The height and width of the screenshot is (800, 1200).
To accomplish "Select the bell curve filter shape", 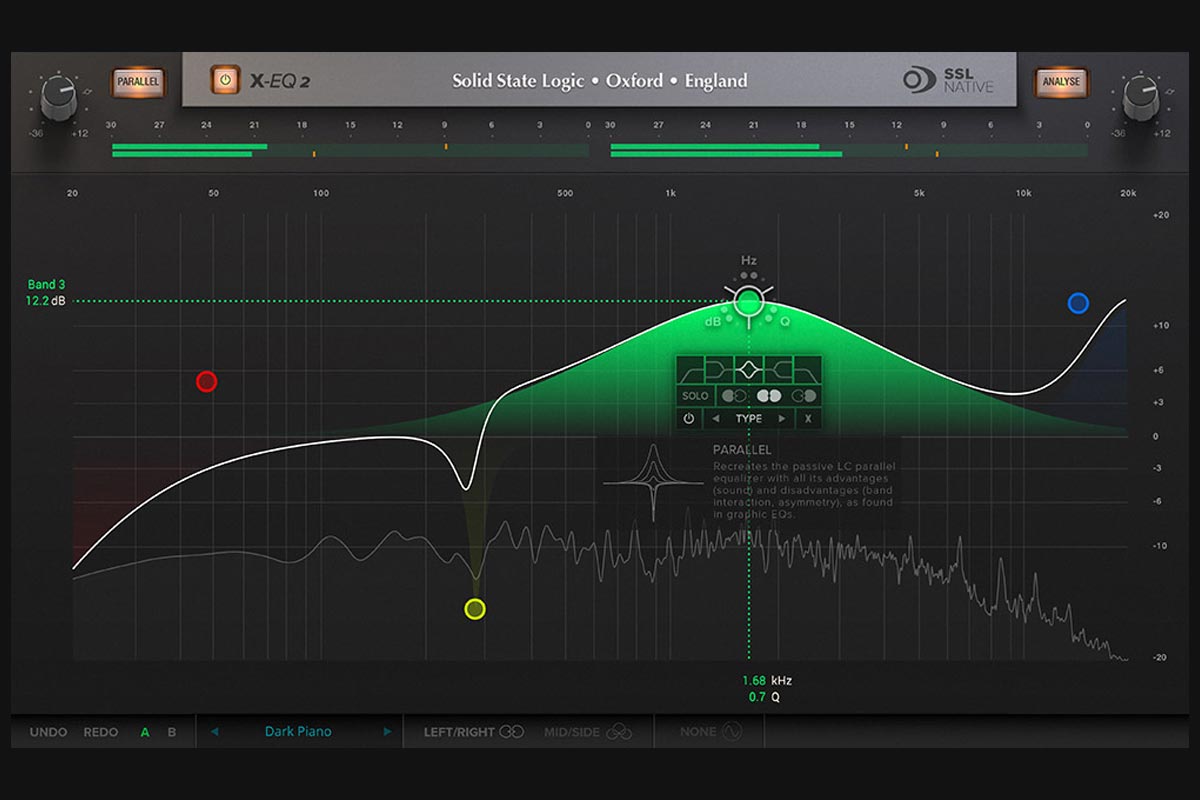I will click(748, 368).
